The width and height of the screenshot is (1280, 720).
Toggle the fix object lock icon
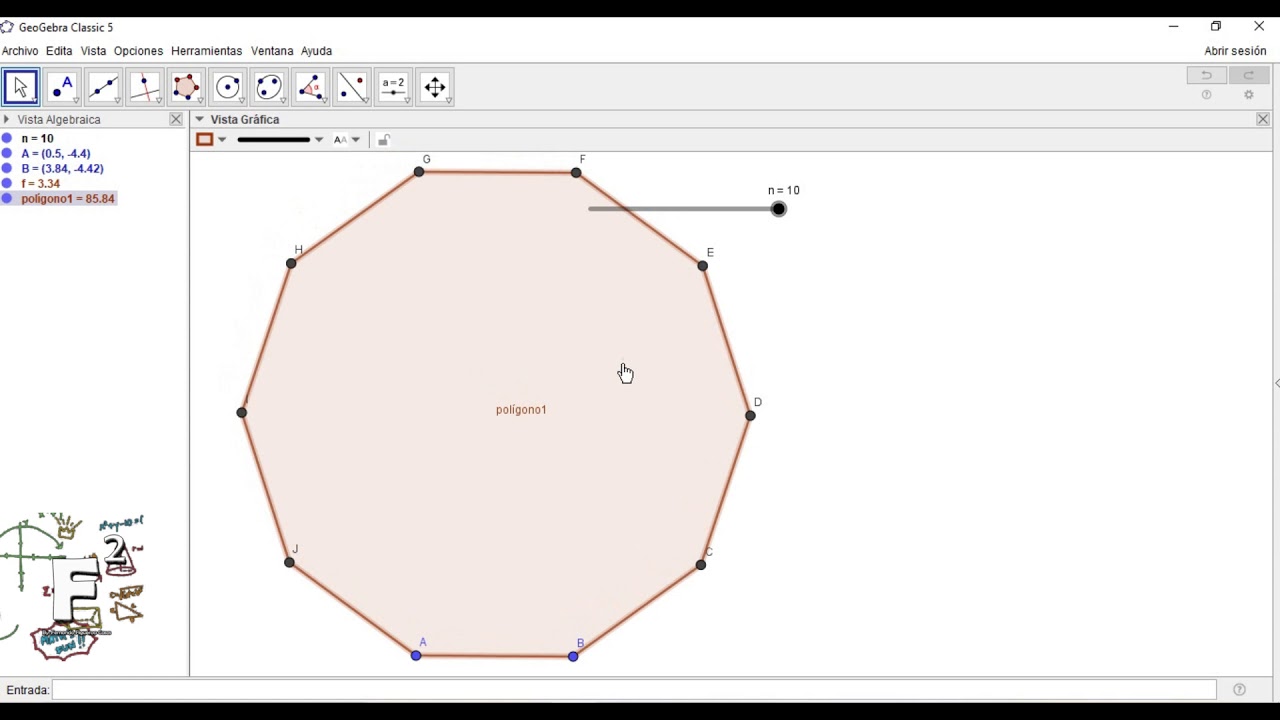click(x=383, y=140)
